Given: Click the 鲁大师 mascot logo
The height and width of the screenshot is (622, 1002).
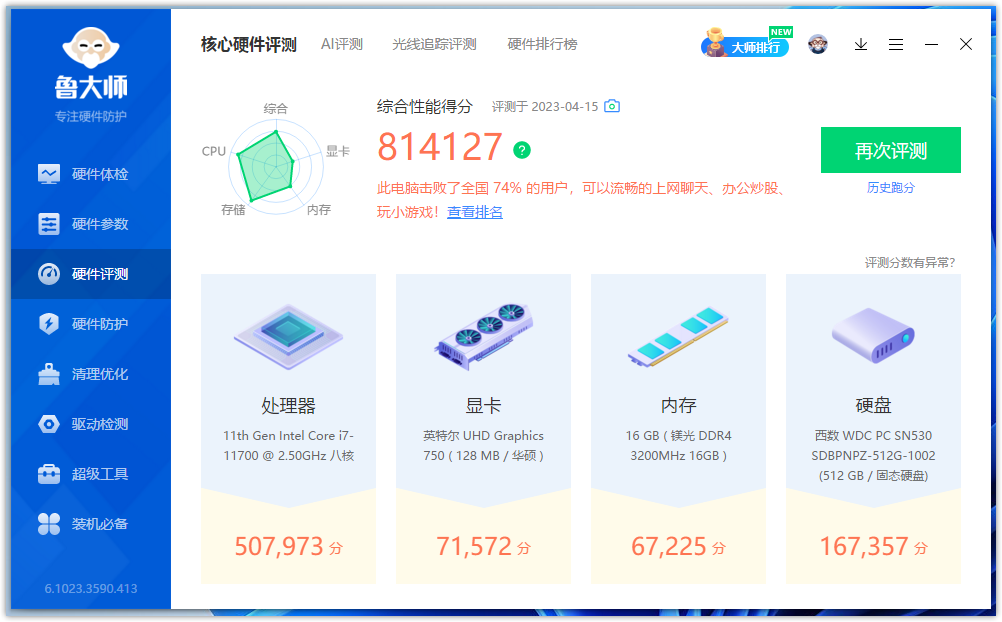Looking at the screenshot, I should click(x=91, y=47).
